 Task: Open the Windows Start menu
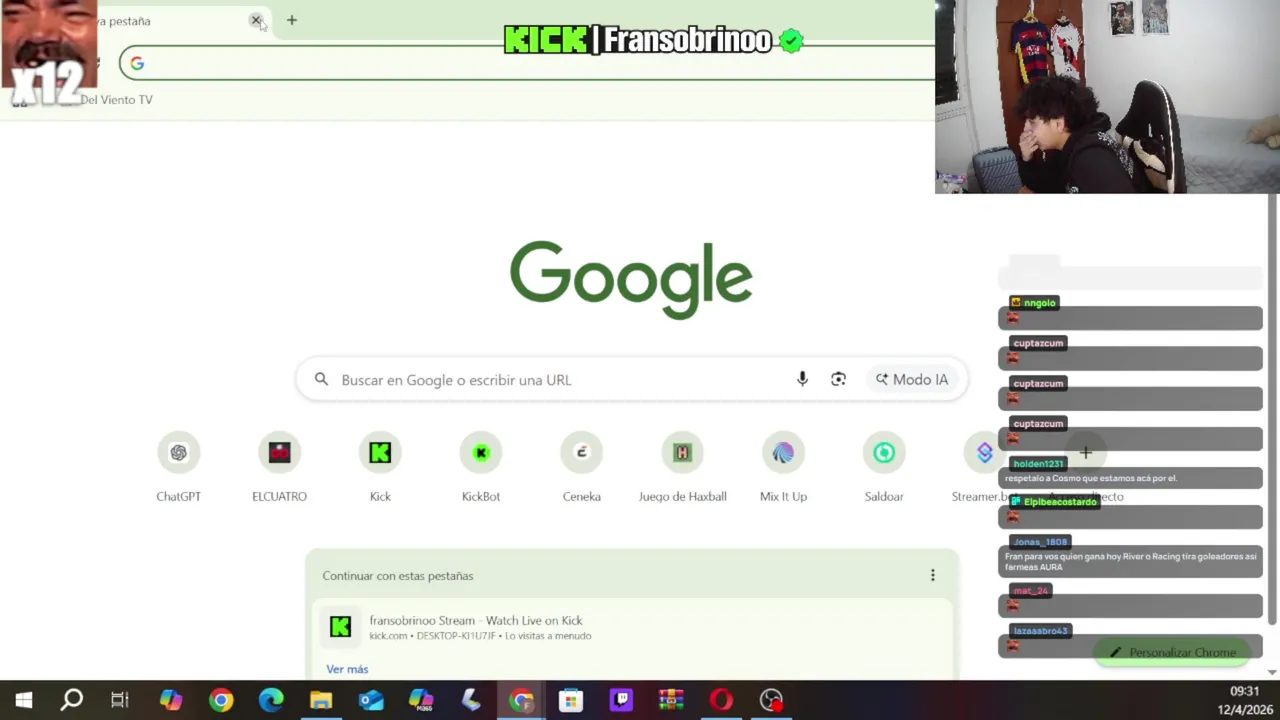coord(24,700)
